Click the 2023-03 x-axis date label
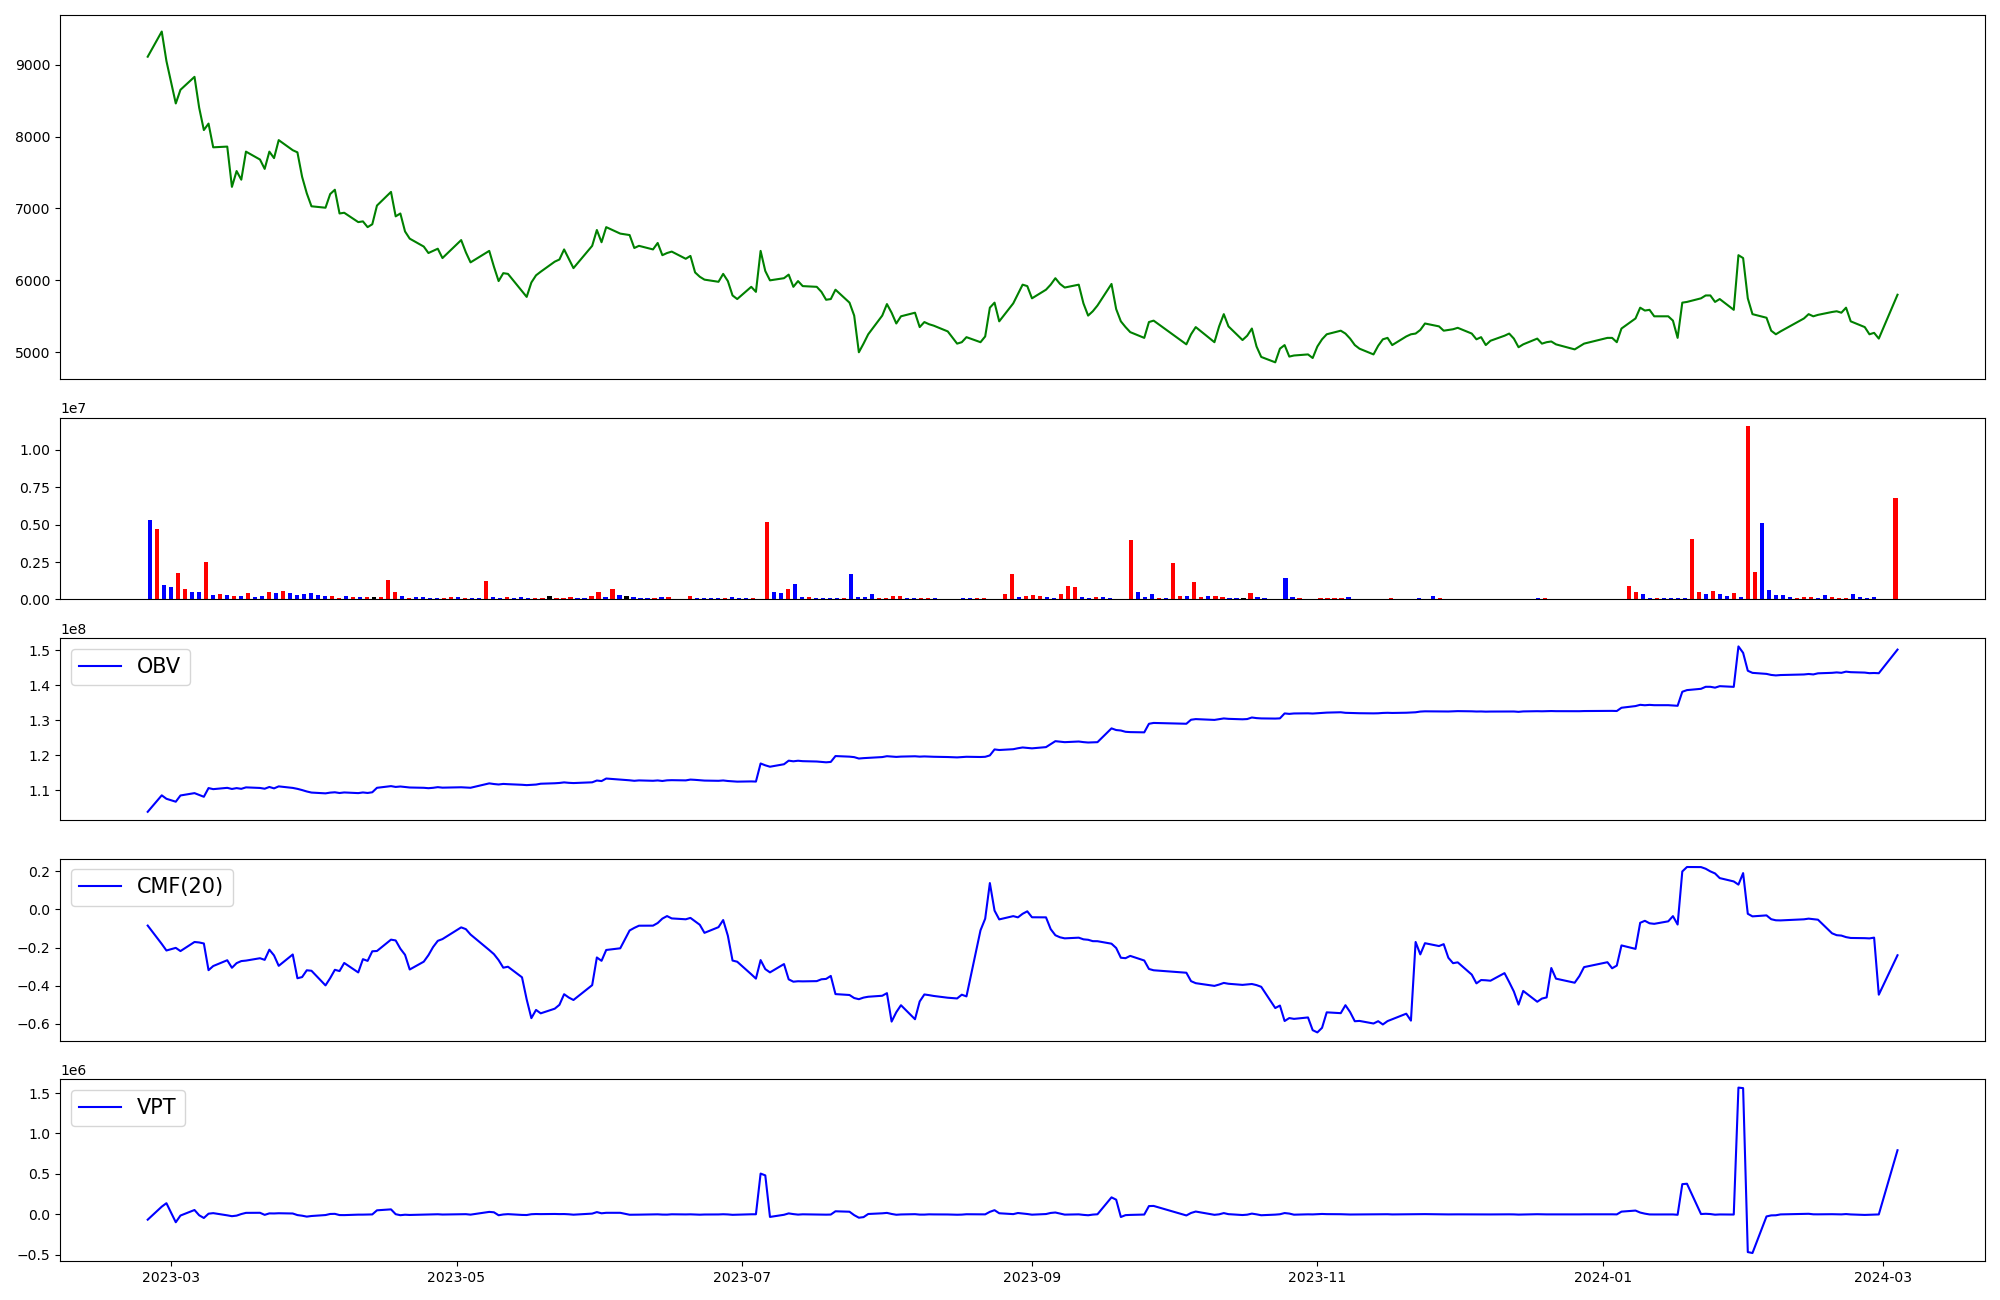This screenshot has width=2000, height=1300. click(x=171, y=1277)
